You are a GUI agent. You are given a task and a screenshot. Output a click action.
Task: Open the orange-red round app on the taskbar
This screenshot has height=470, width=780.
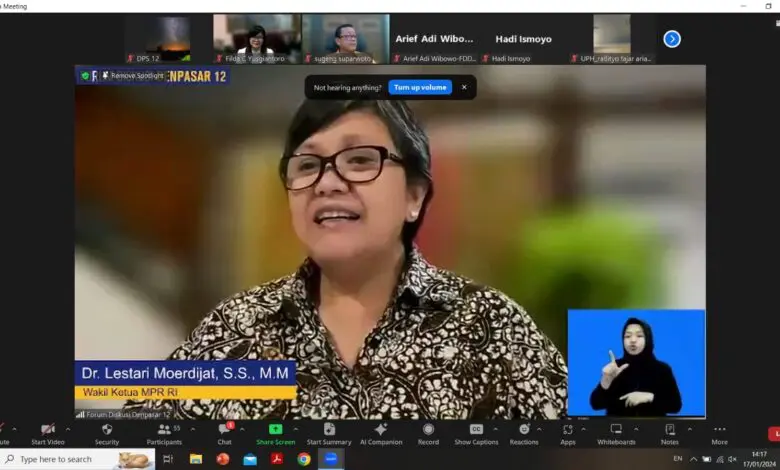[x=223, y=459]
